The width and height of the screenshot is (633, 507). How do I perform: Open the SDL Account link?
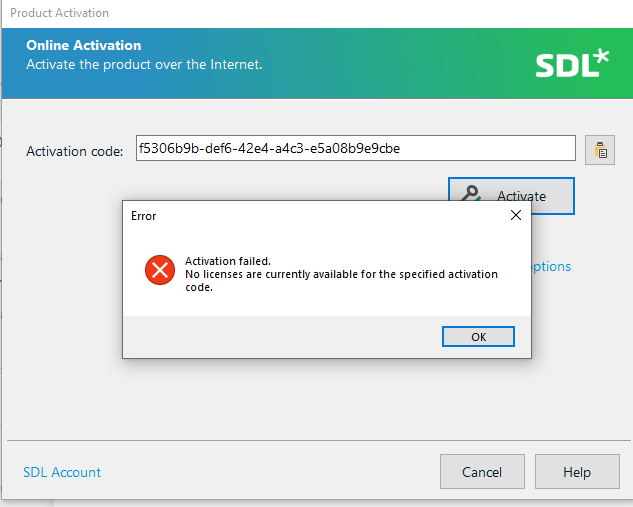(62, 472)
